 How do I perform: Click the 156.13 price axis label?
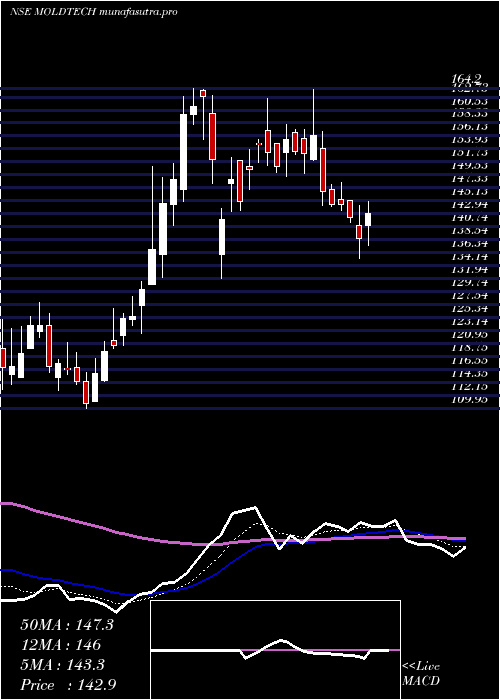[469, 127]
